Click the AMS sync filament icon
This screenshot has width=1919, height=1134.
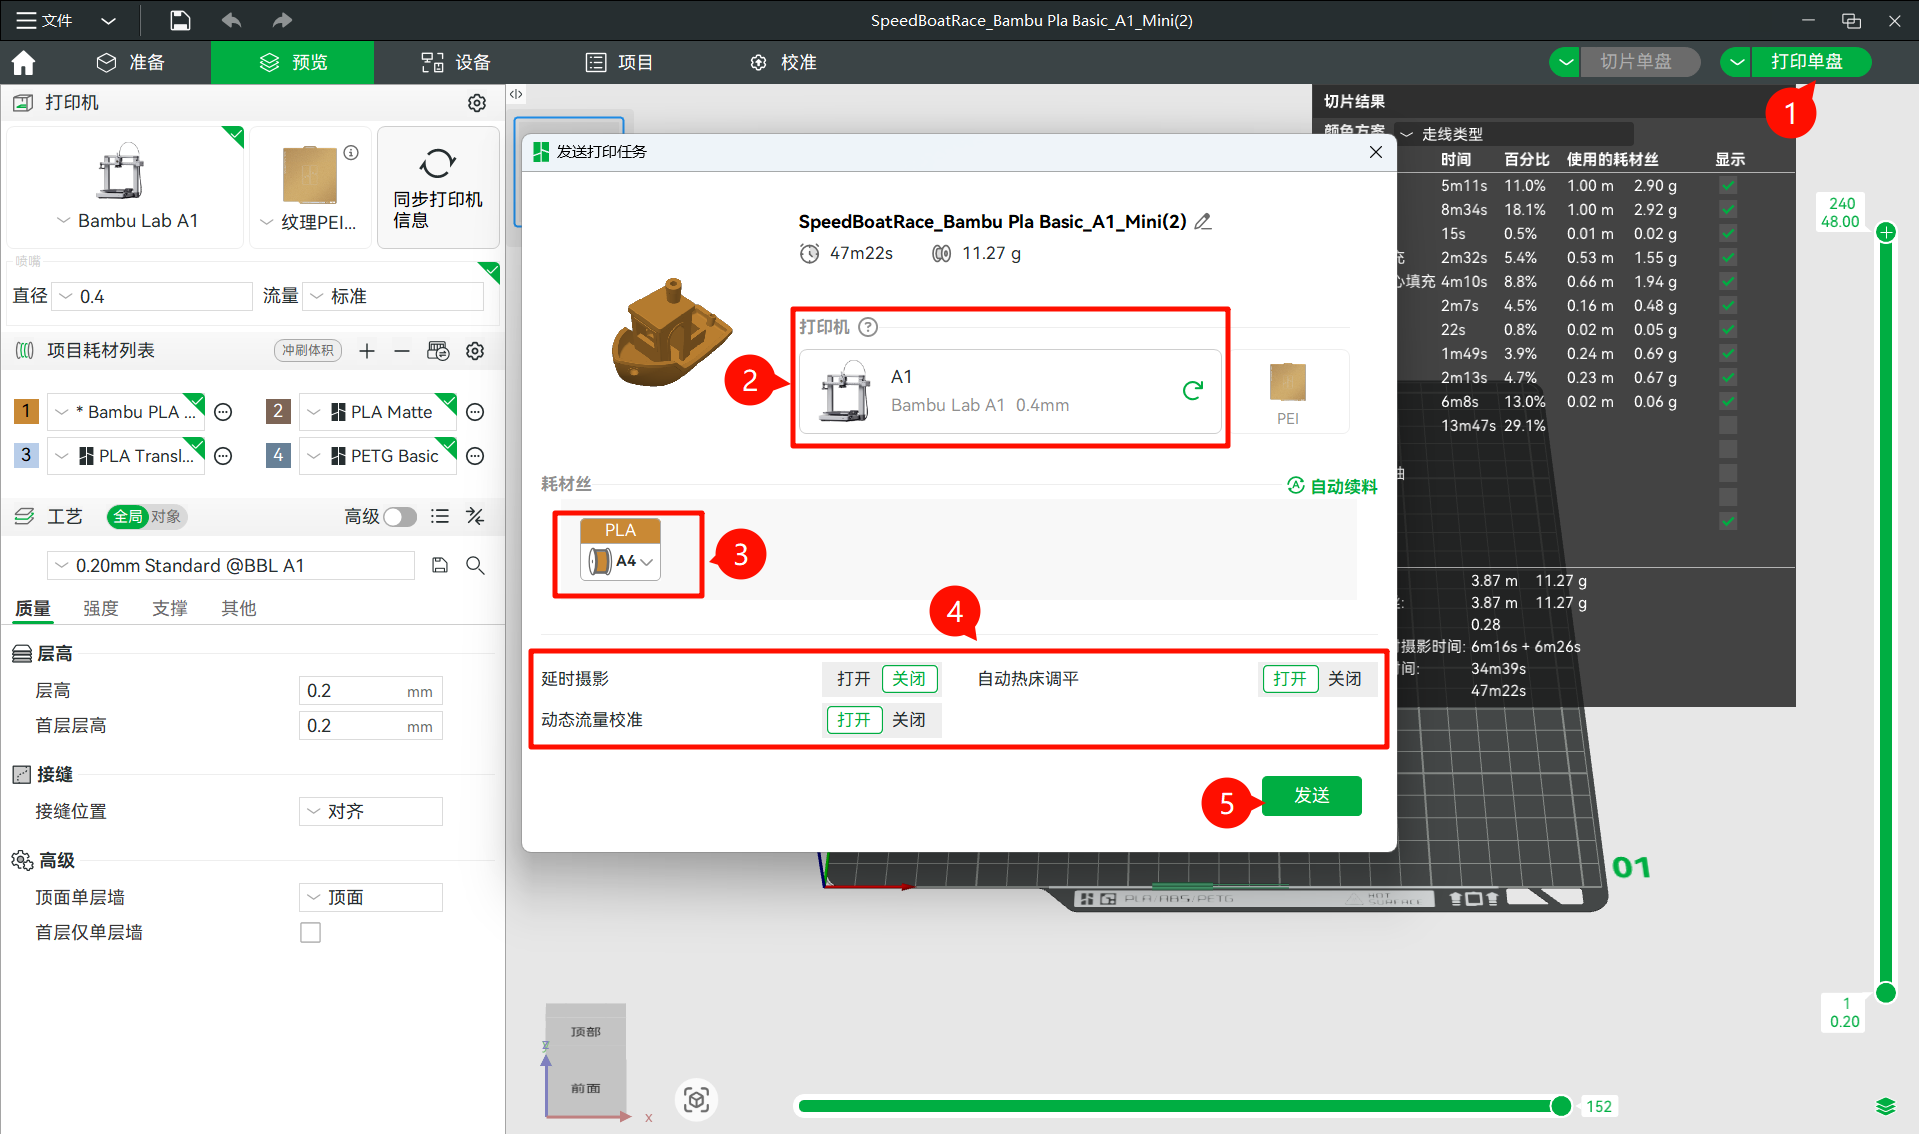click(438, 351)
